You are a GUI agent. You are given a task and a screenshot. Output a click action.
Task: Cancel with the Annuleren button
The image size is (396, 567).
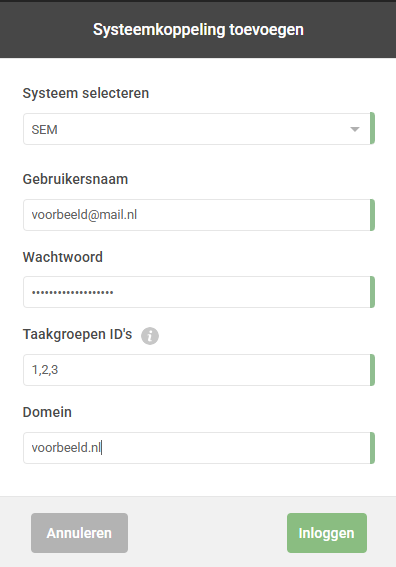click(79, 533)
